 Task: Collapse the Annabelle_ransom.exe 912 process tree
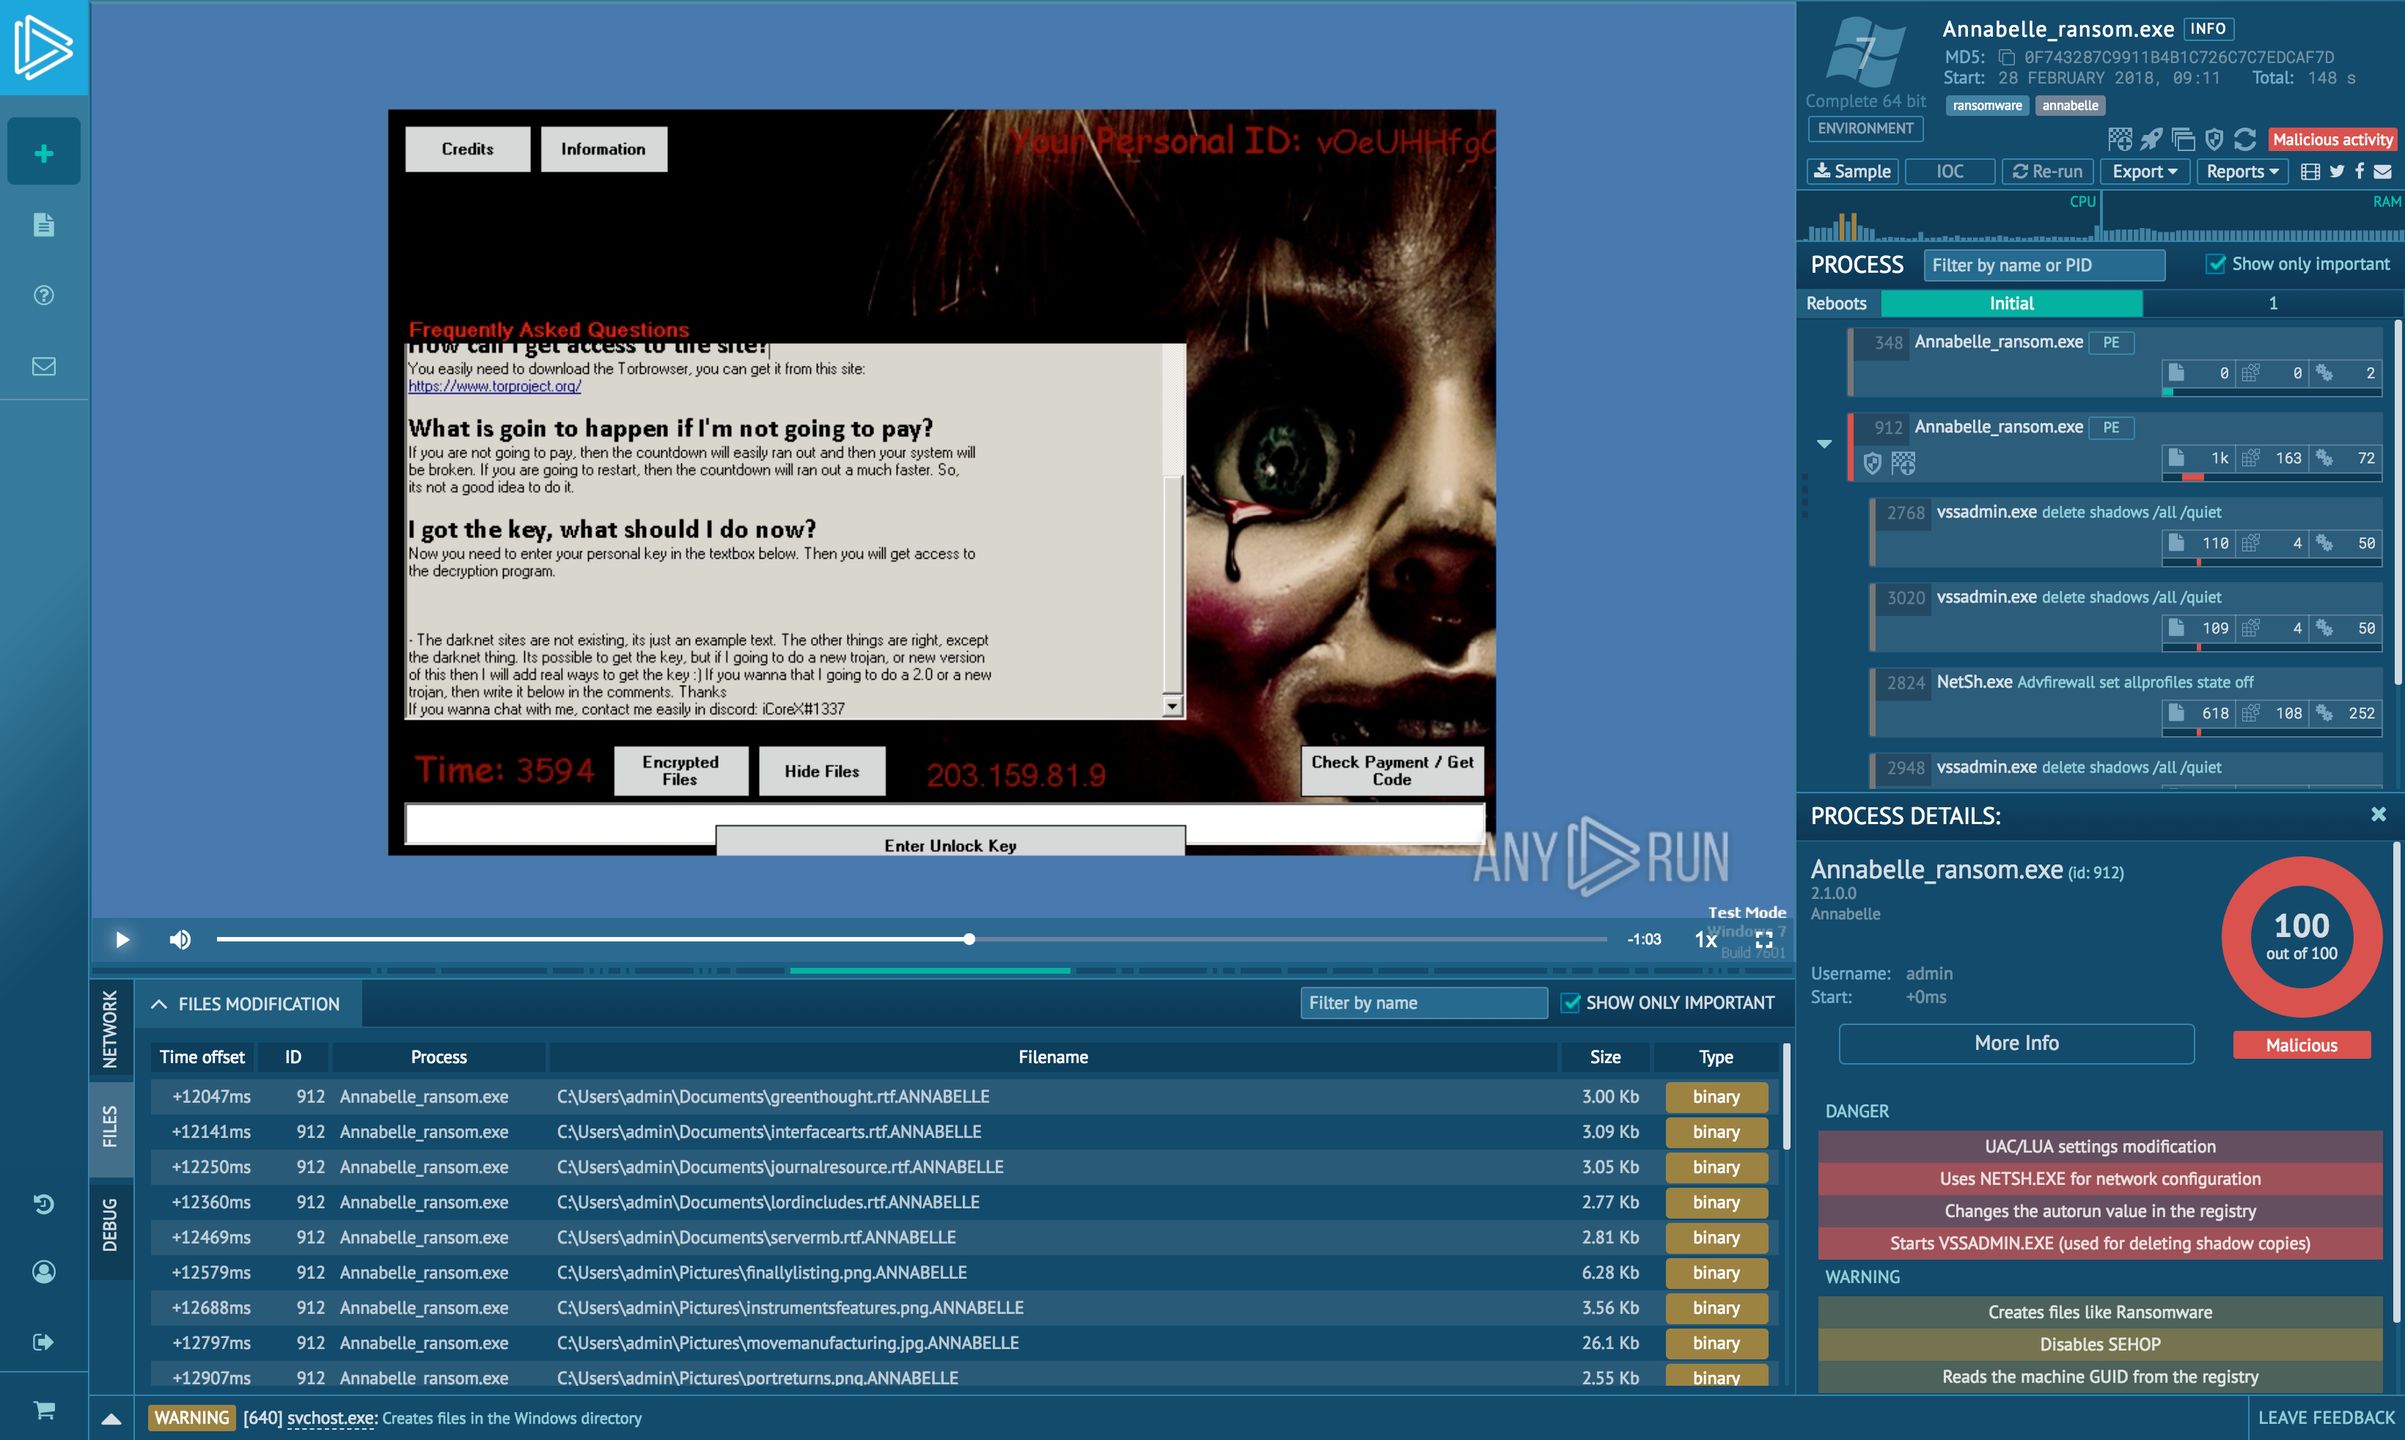(x=1824, y=443)
